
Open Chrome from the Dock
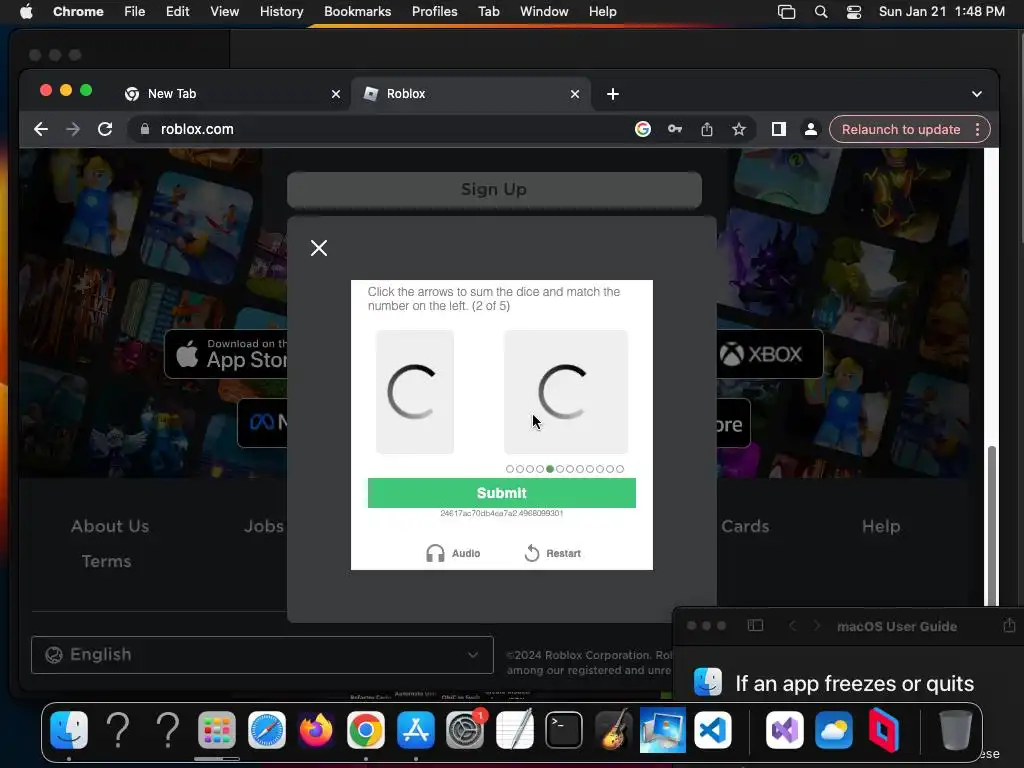(366, 730)
